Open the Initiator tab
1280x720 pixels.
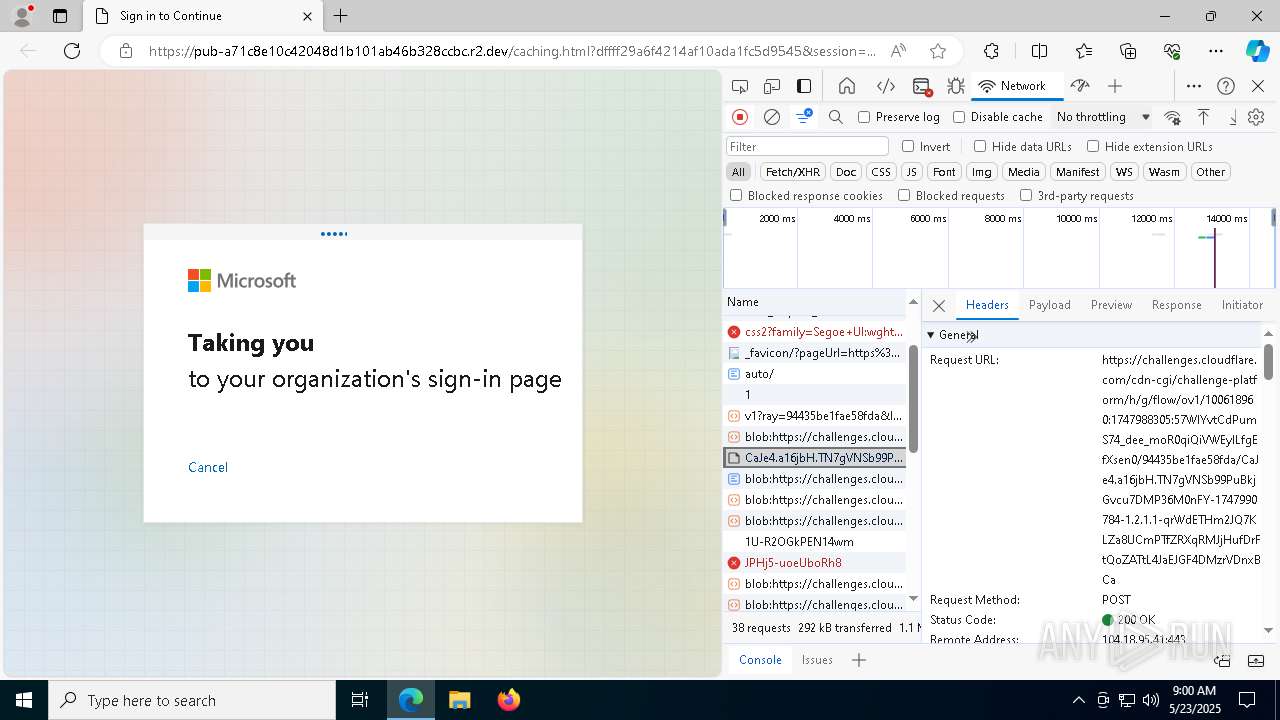click(x=1242, y=305)
